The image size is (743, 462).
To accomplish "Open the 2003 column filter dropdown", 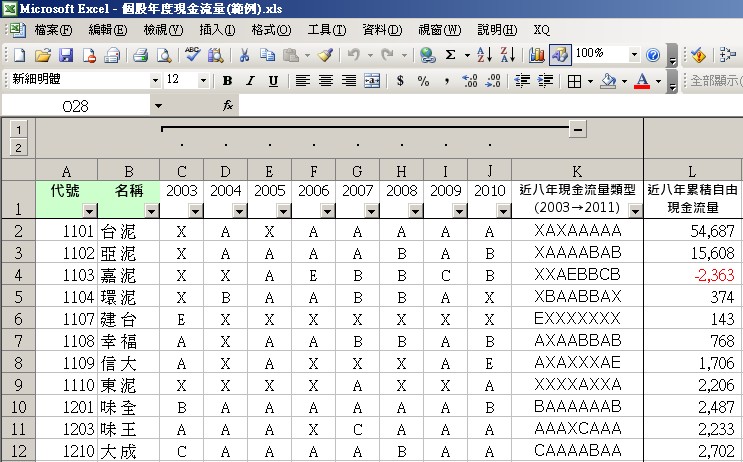I will pyautogui.click(x=196, y=210).
